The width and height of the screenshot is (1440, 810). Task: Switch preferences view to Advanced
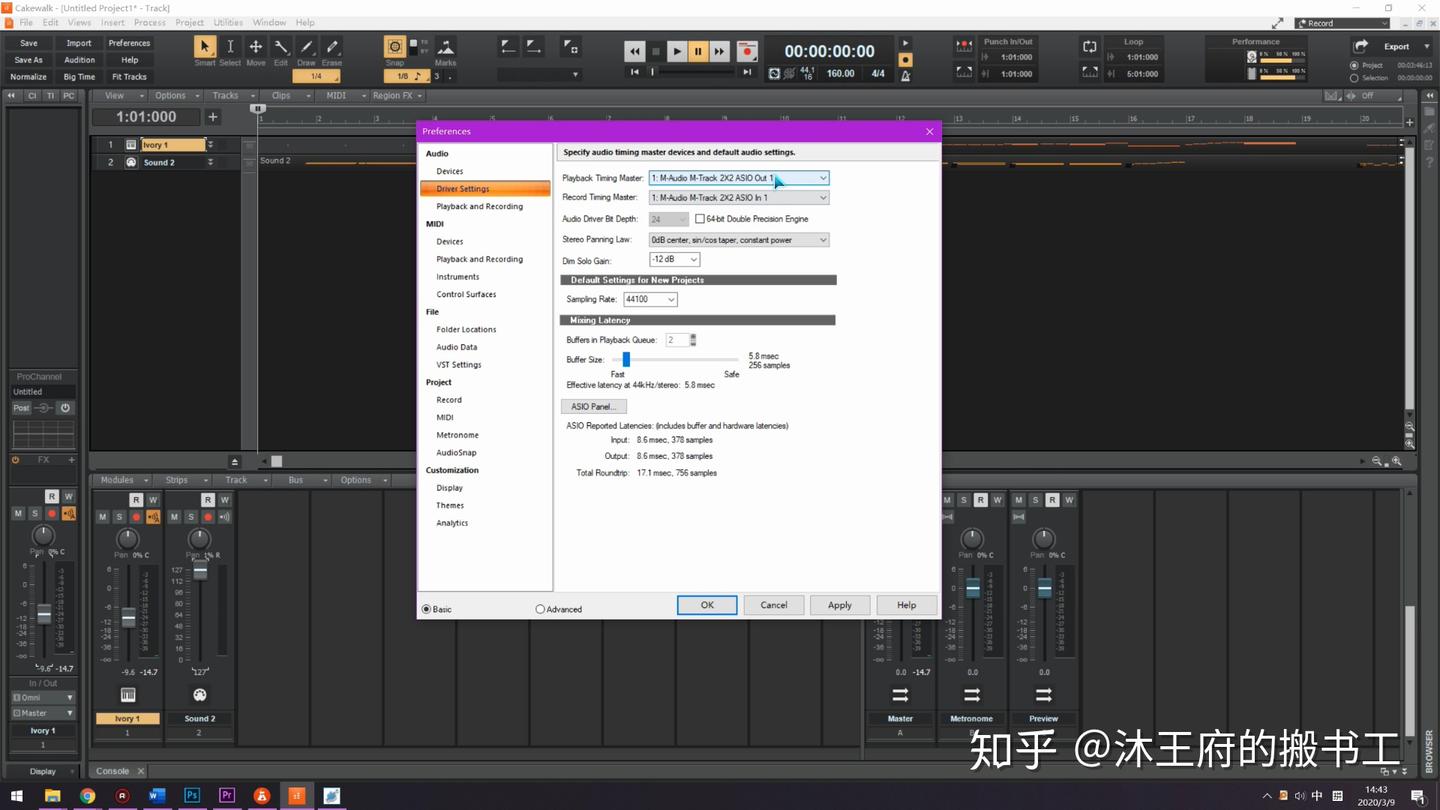540,608
